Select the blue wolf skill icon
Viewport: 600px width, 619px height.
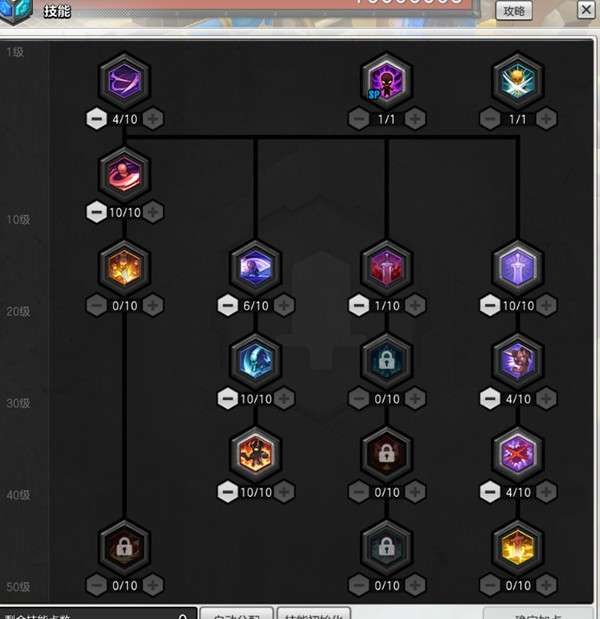click(x=256, y=359)
